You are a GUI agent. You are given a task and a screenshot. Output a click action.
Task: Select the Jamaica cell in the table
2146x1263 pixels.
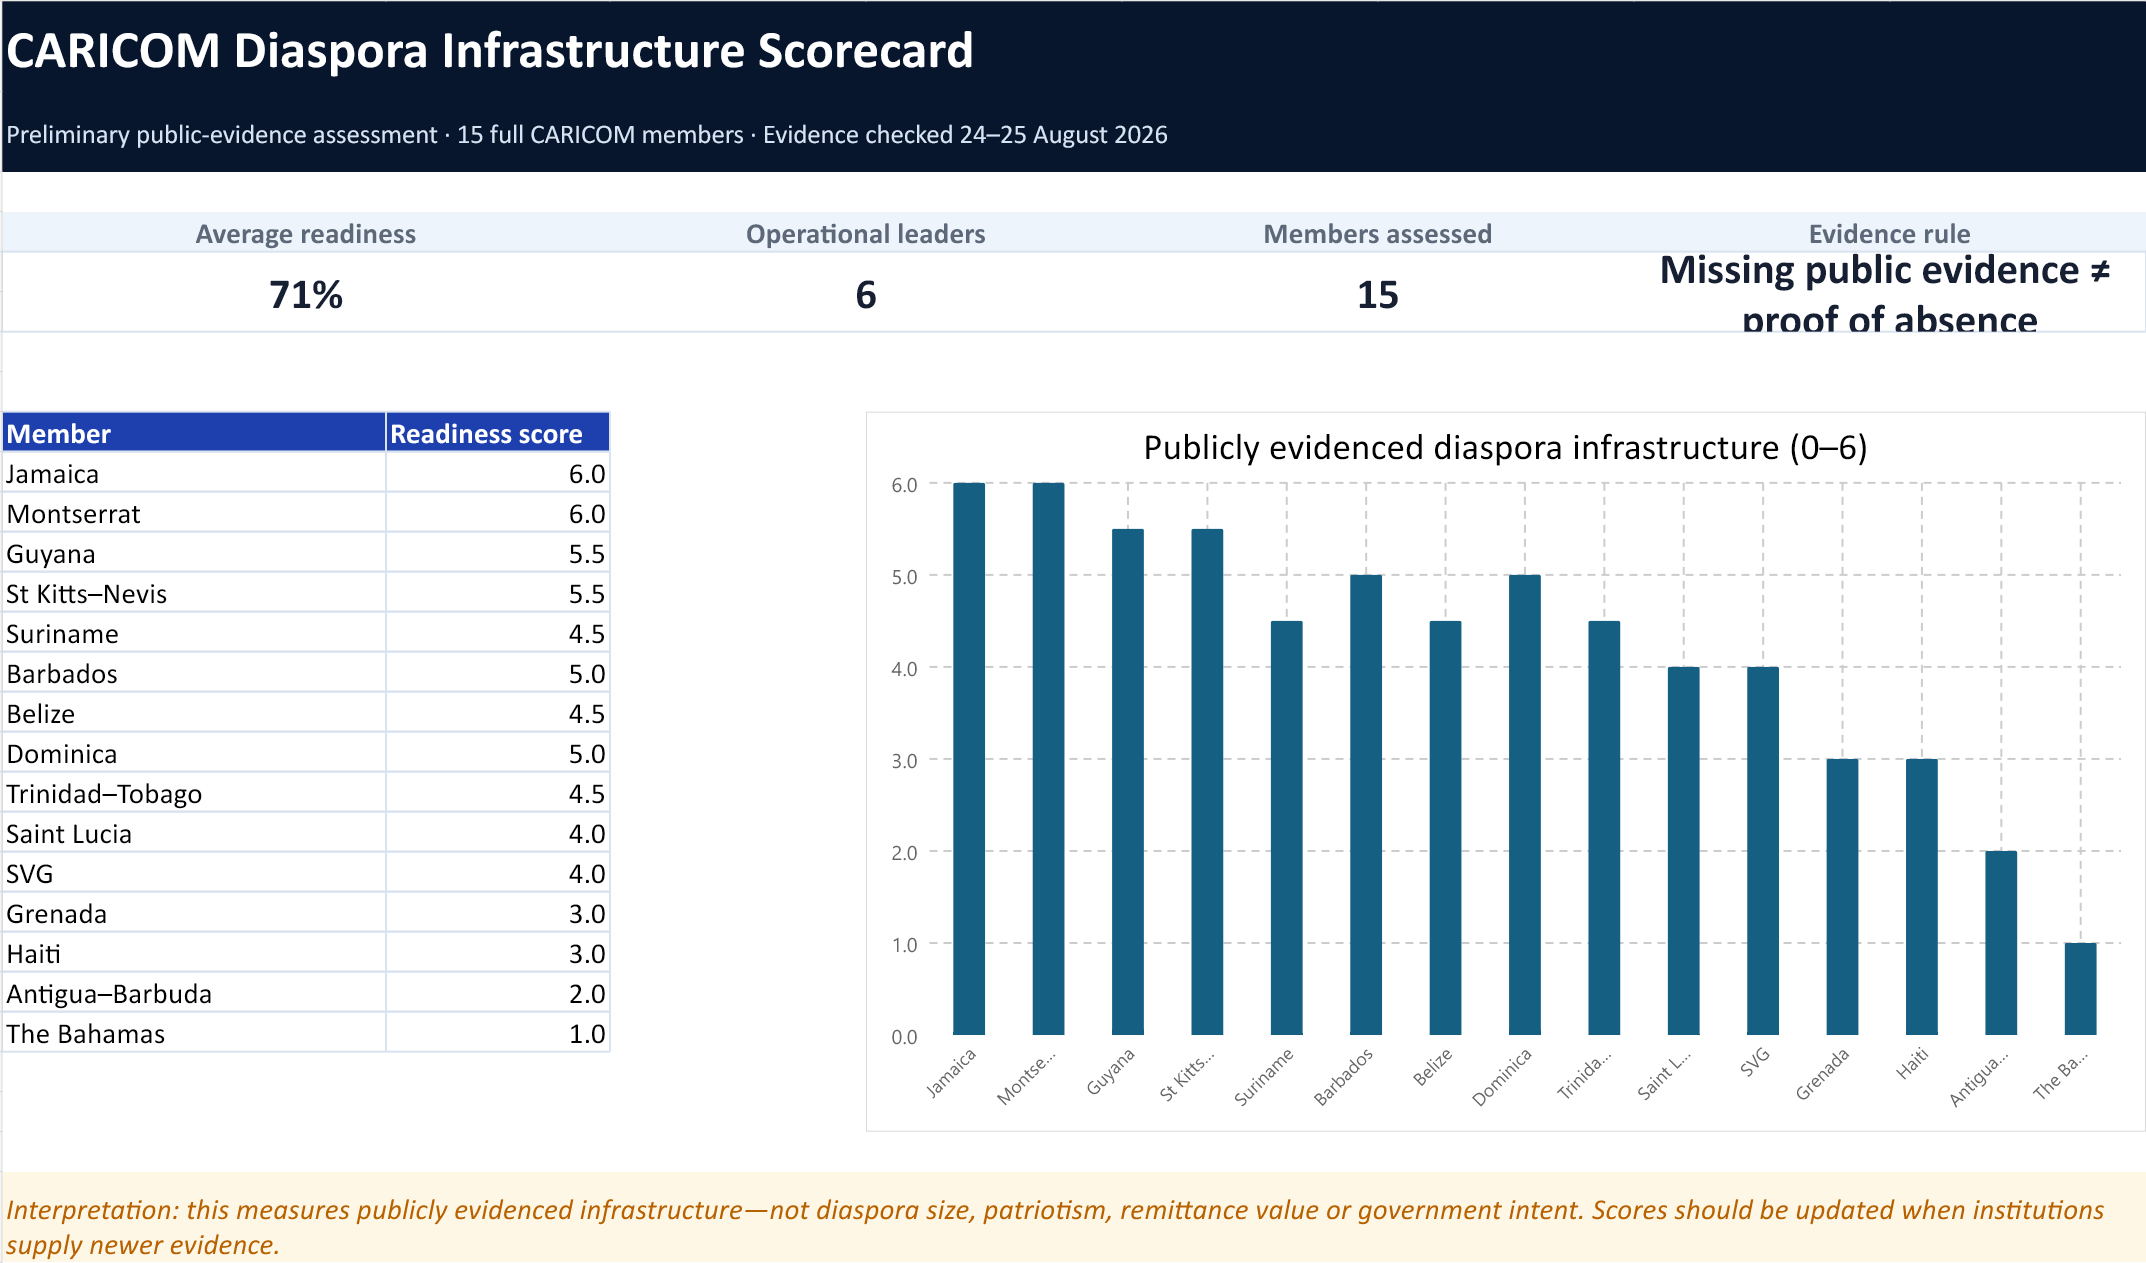point(194,473)
